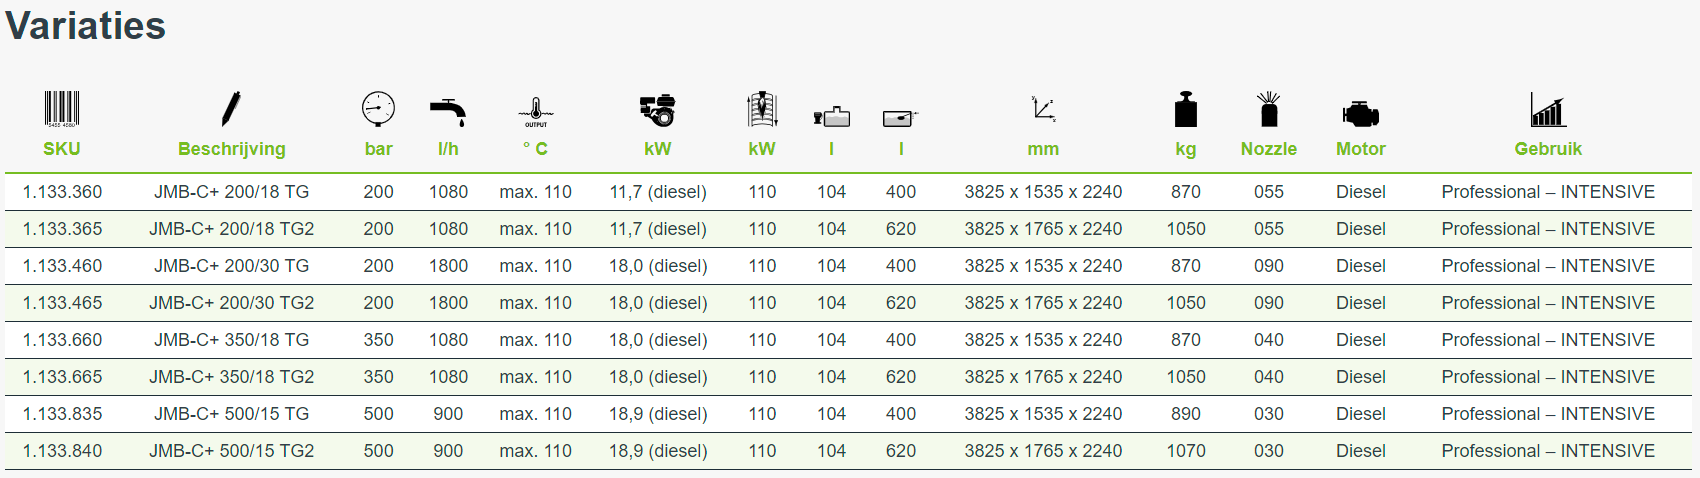Click the weight kg icon
The image size is (1700, 478).
pos(1186,109)
